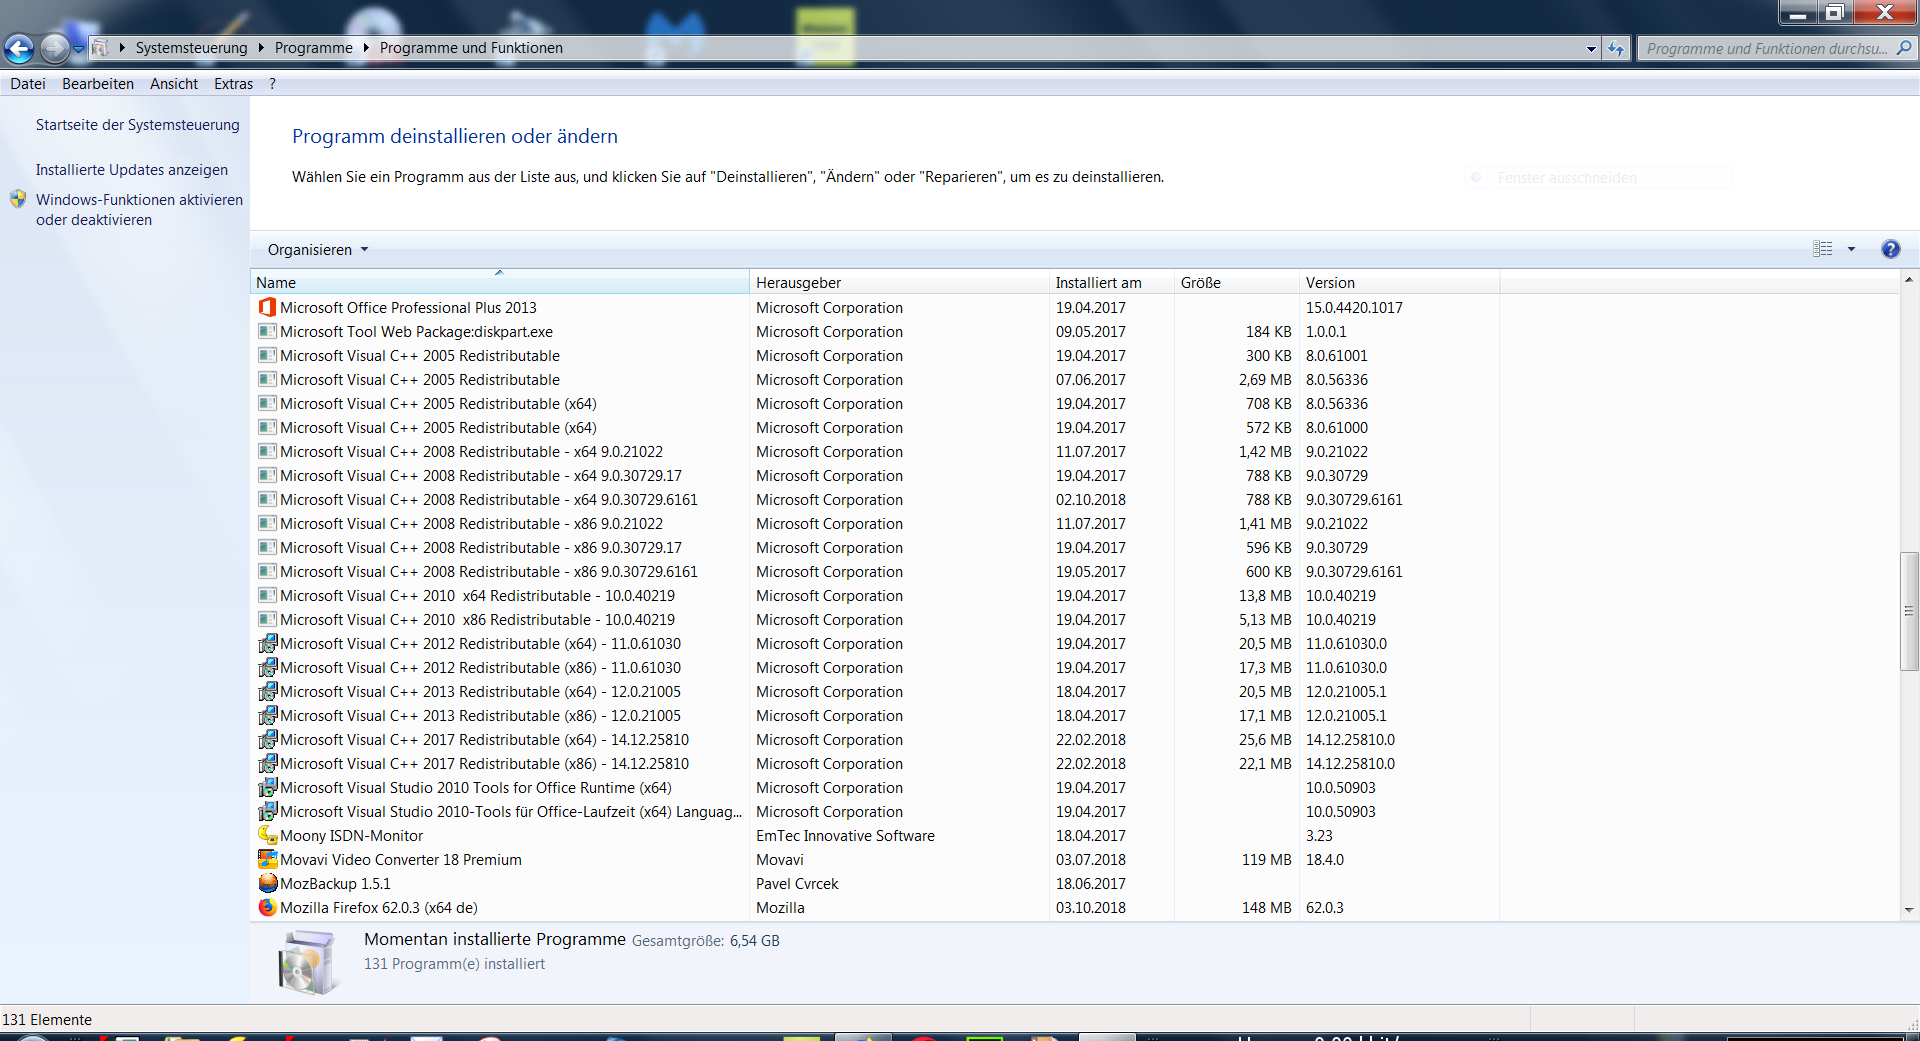This screenshot has width=1920, height=1041.
Task: Click the program list vertical scrollbar thumb
Action: (x=1909, y=610)
